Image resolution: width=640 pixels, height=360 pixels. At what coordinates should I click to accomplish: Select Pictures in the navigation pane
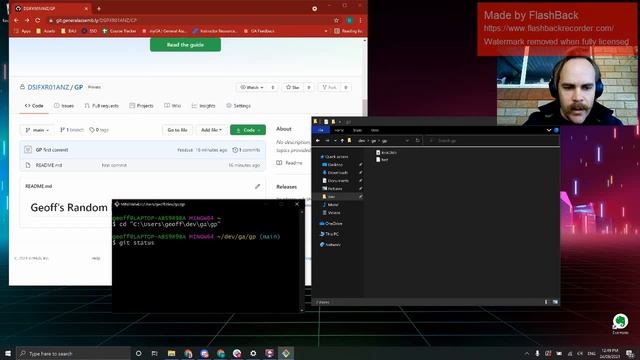(x=333, y=189)
